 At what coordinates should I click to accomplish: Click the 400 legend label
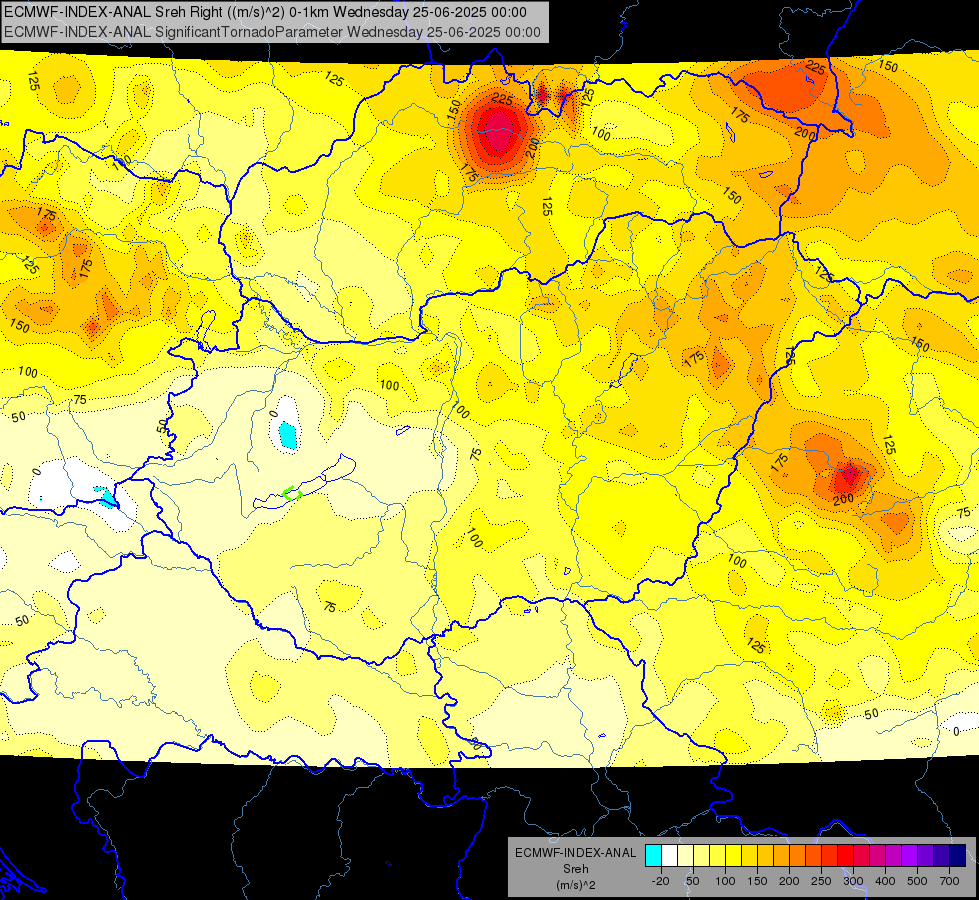click(x=885, y=881)
